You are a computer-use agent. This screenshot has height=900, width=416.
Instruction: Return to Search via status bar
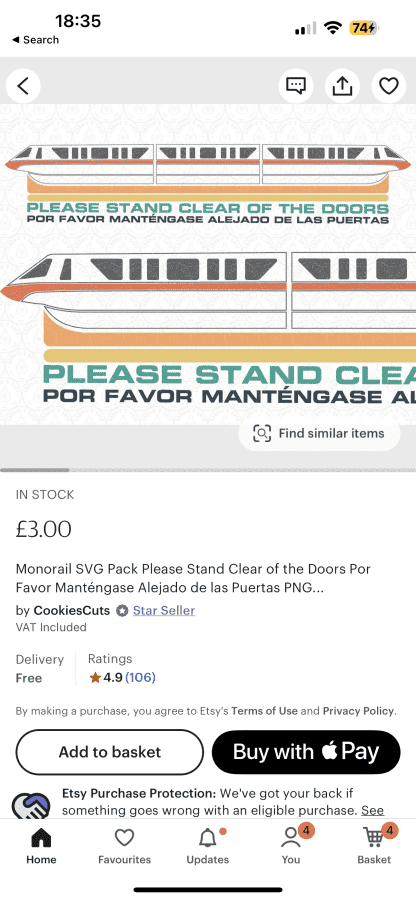click(36, 40)
